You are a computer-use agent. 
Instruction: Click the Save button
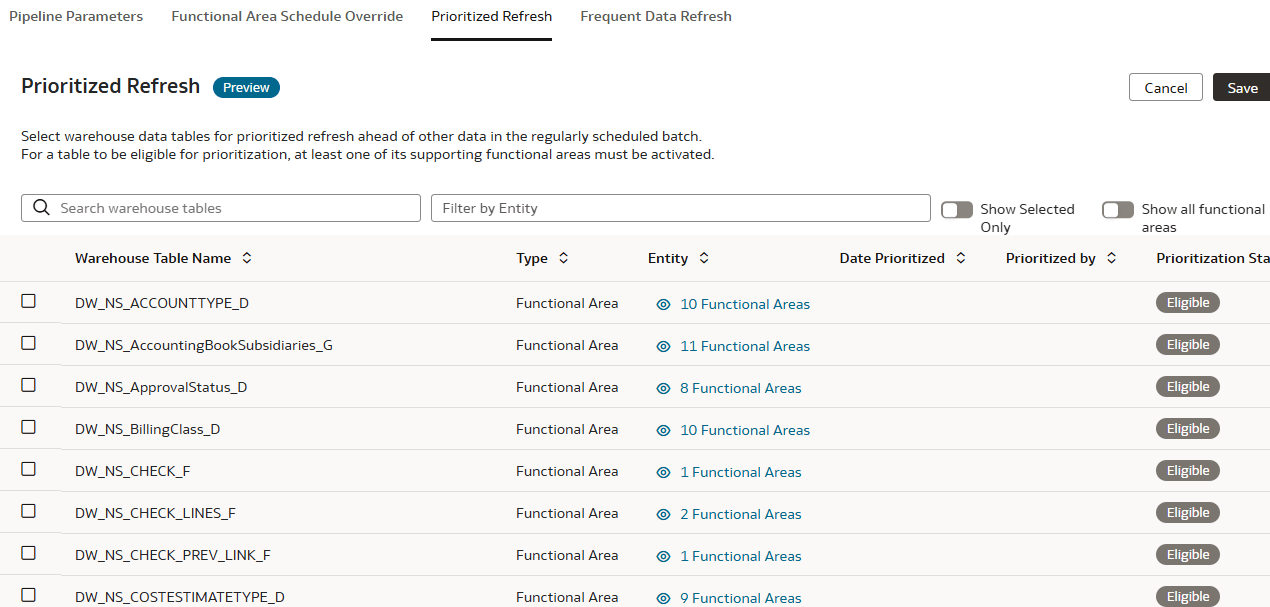1242,88
